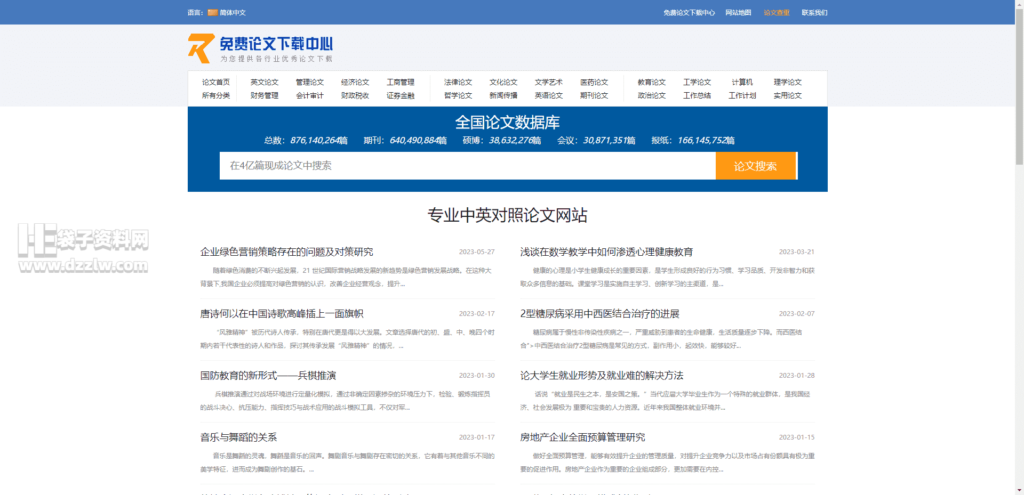Image resolution: width=1024 pixels, height=495 pixels.
Task: Open article 浅谈在数学教学中如何渗透心理健康教育
Action: point(607,252)
